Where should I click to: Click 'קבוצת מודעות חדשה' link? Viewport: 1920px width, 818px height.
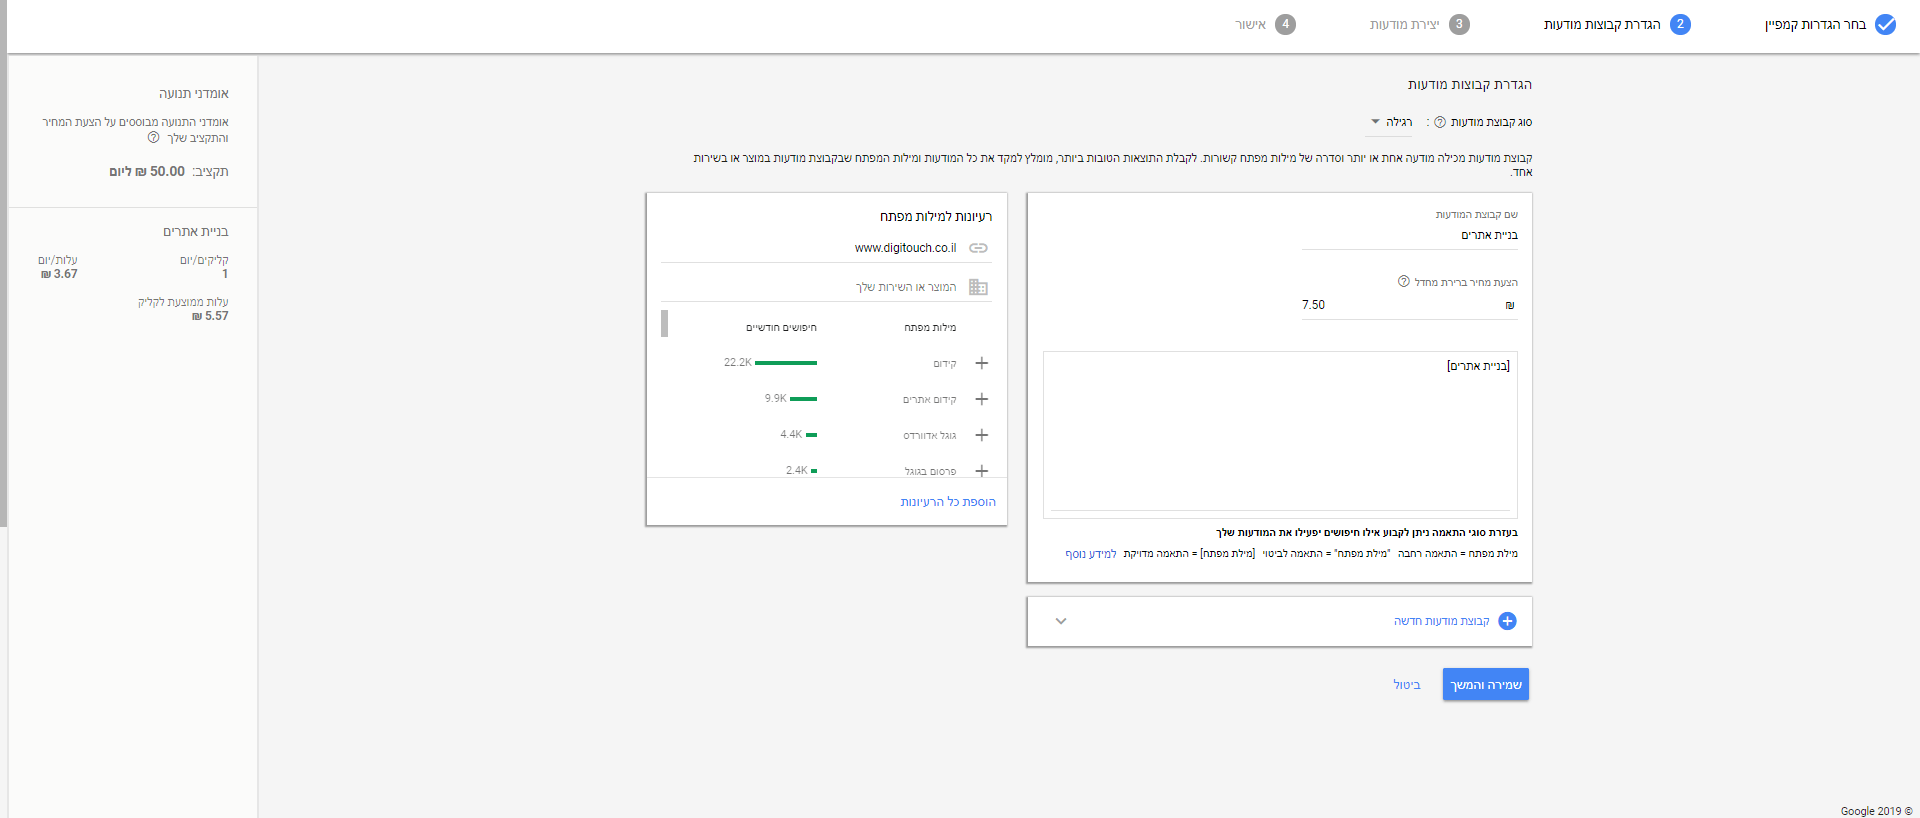click(1442, 621)
